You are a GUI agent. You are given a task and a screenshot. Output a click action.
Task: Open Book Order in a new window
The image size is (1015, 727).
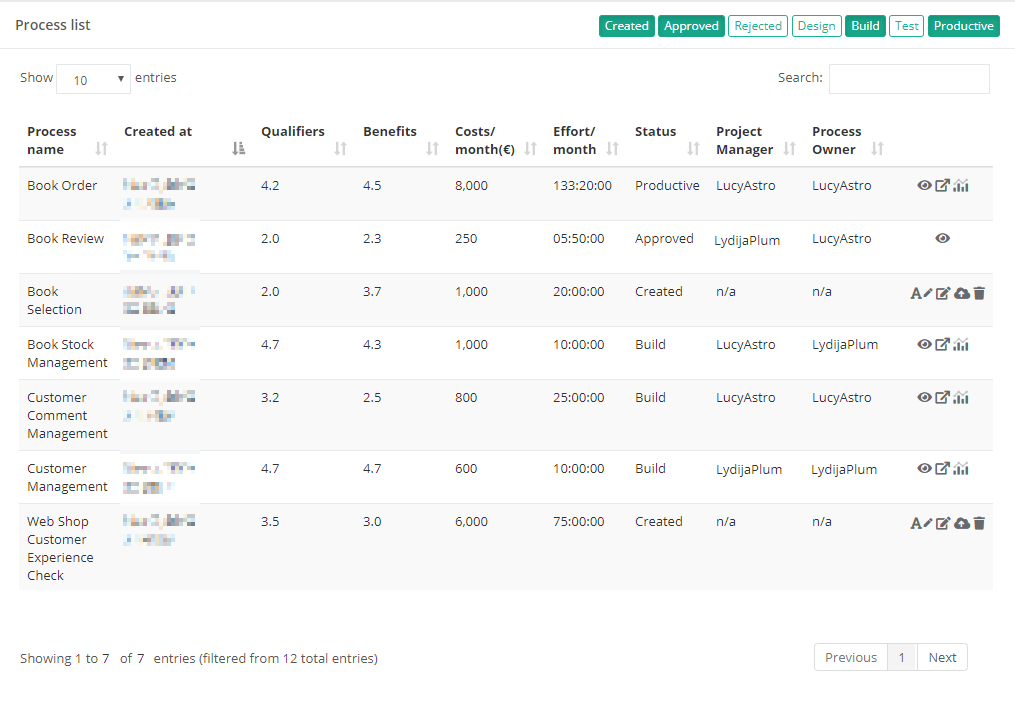pos(942,185)
